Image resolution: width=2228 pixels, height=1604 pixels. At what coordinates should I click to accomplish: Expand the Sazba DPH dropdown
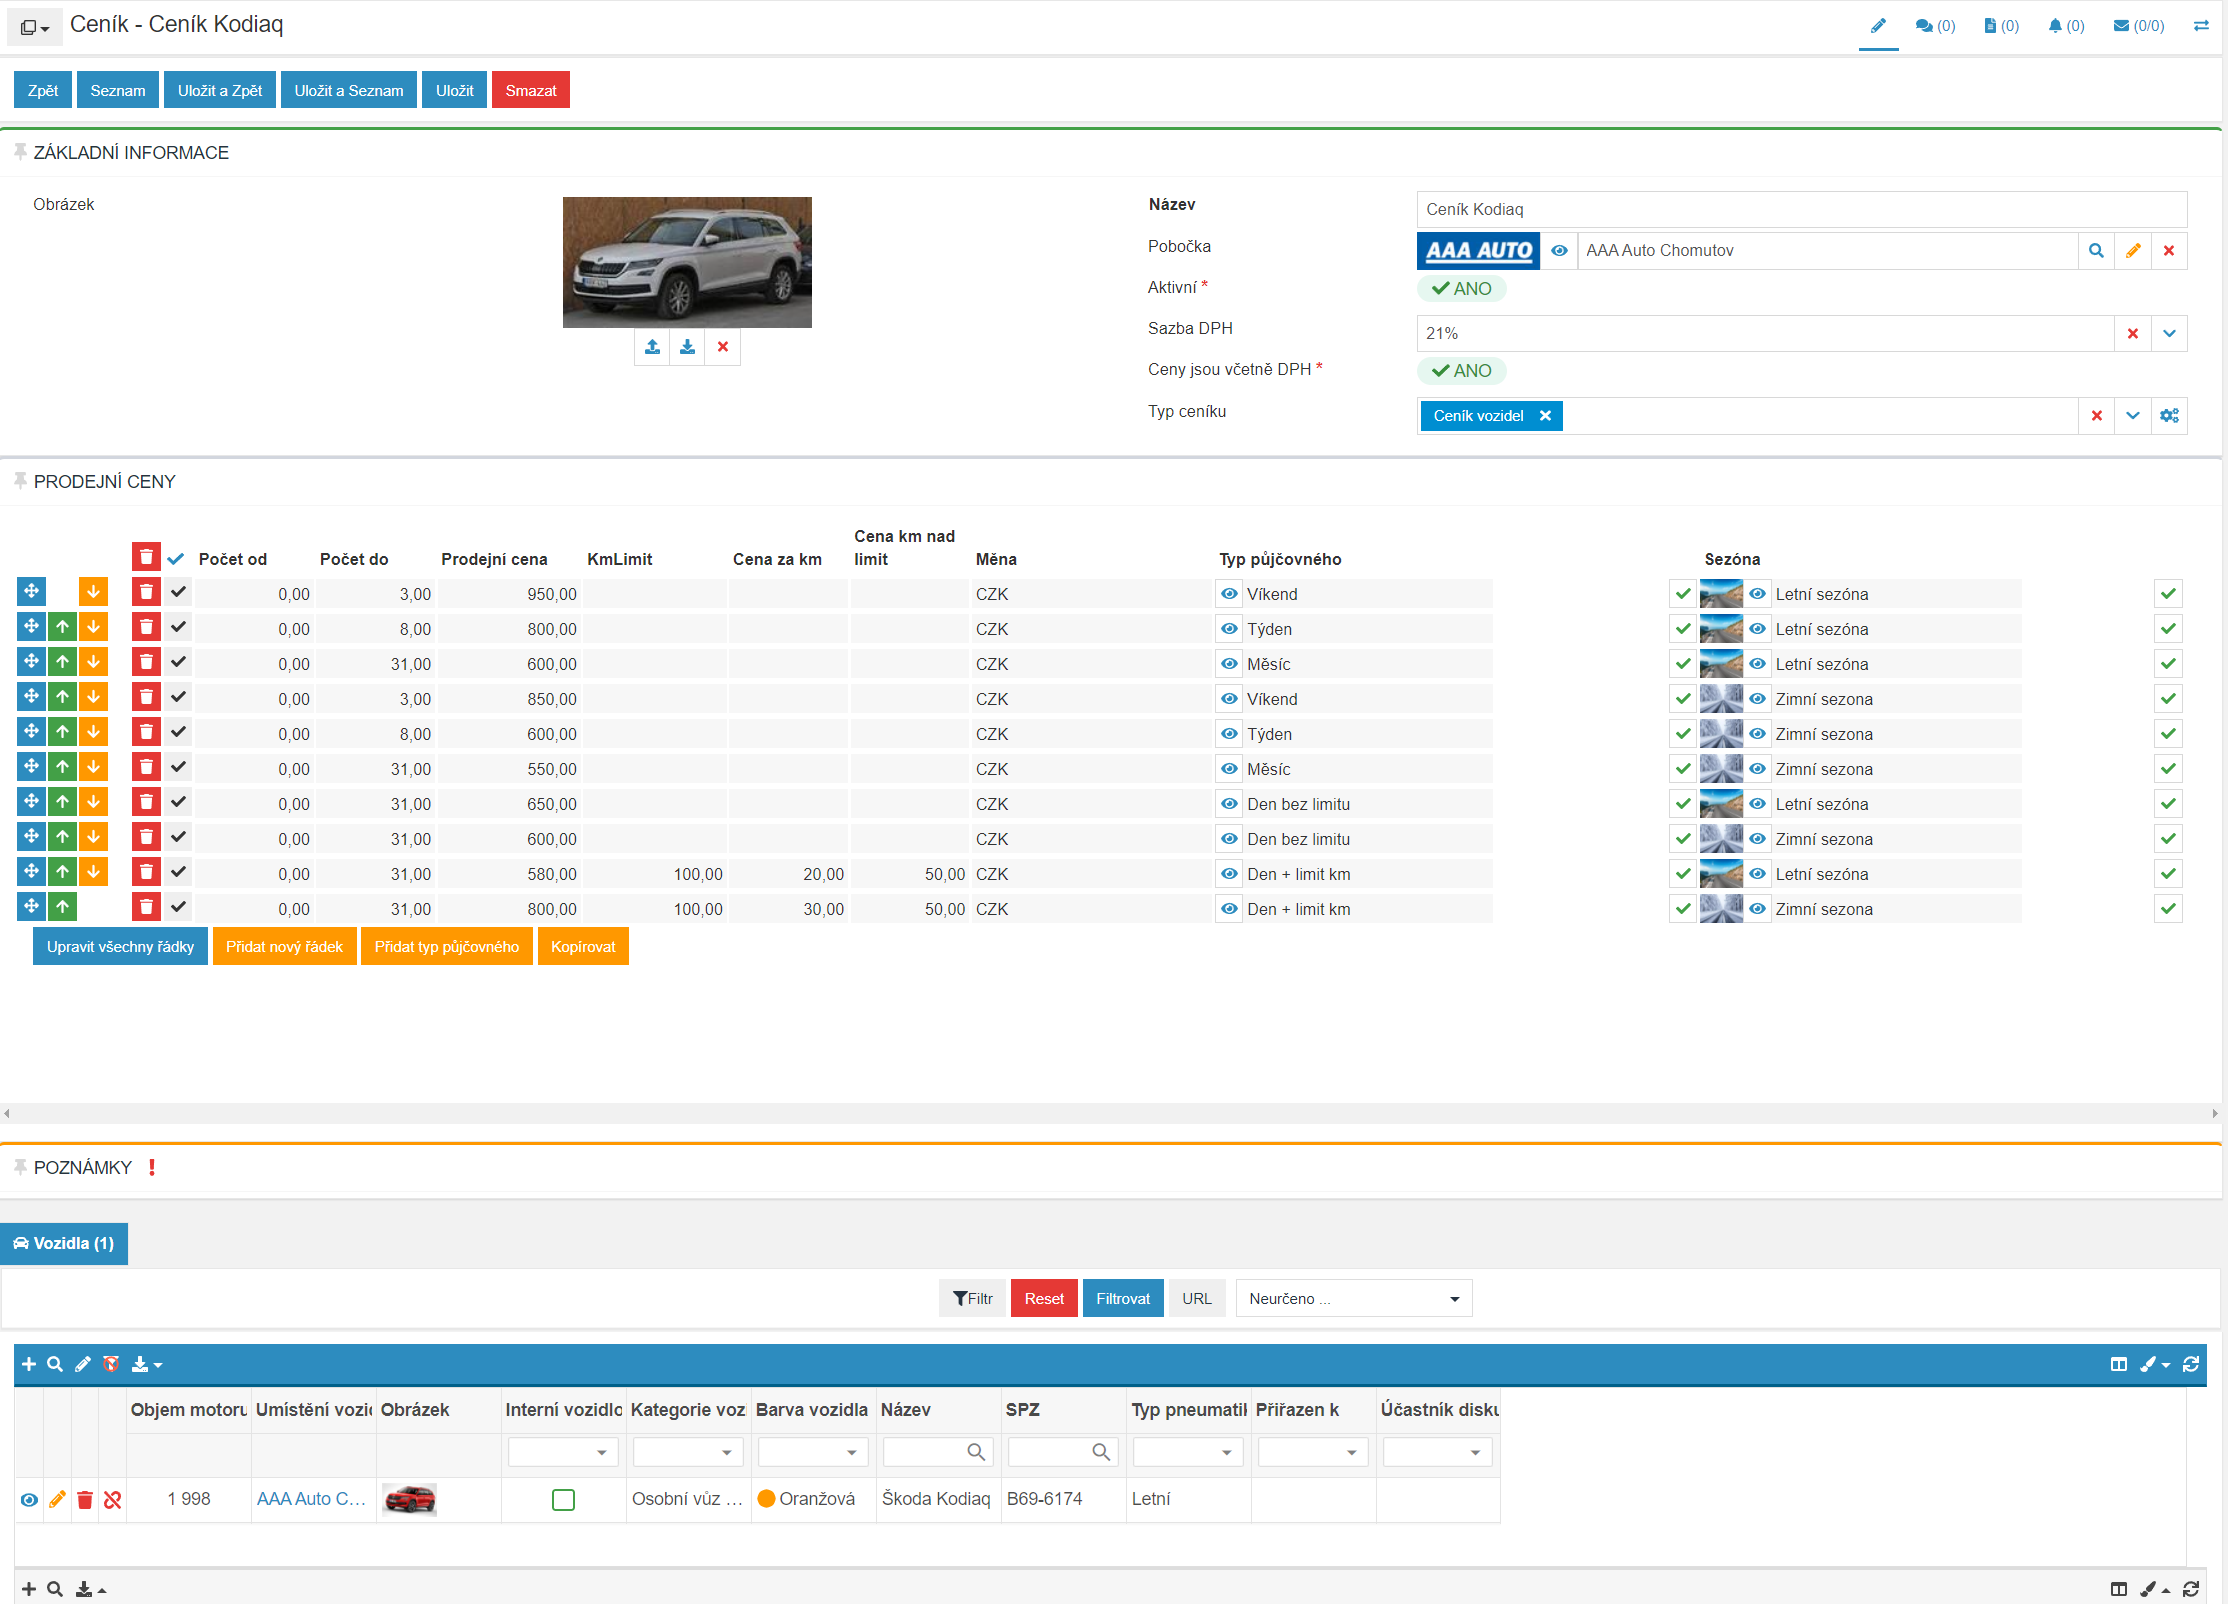2169,334
